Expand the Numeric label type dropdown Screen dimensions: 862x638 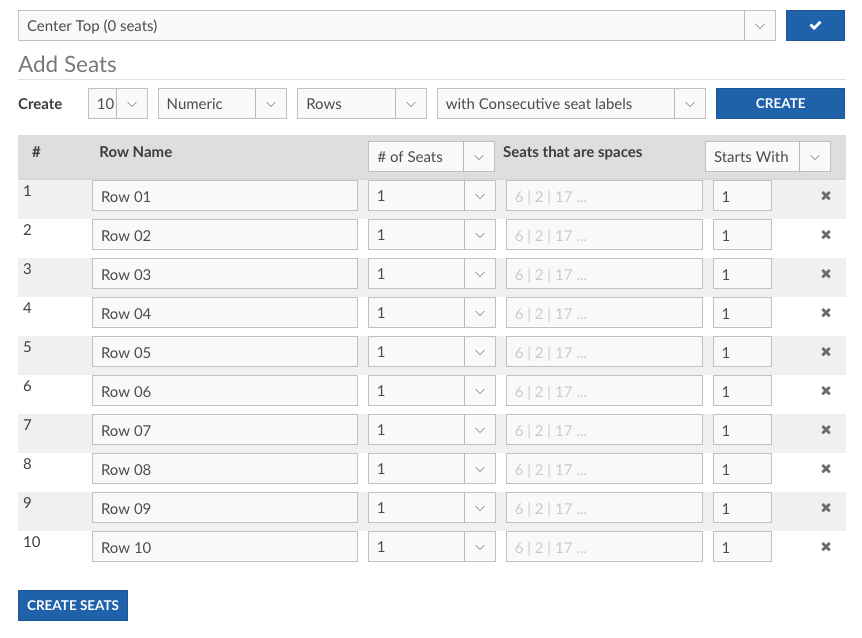pyautogui.click(x=221, y=104)
